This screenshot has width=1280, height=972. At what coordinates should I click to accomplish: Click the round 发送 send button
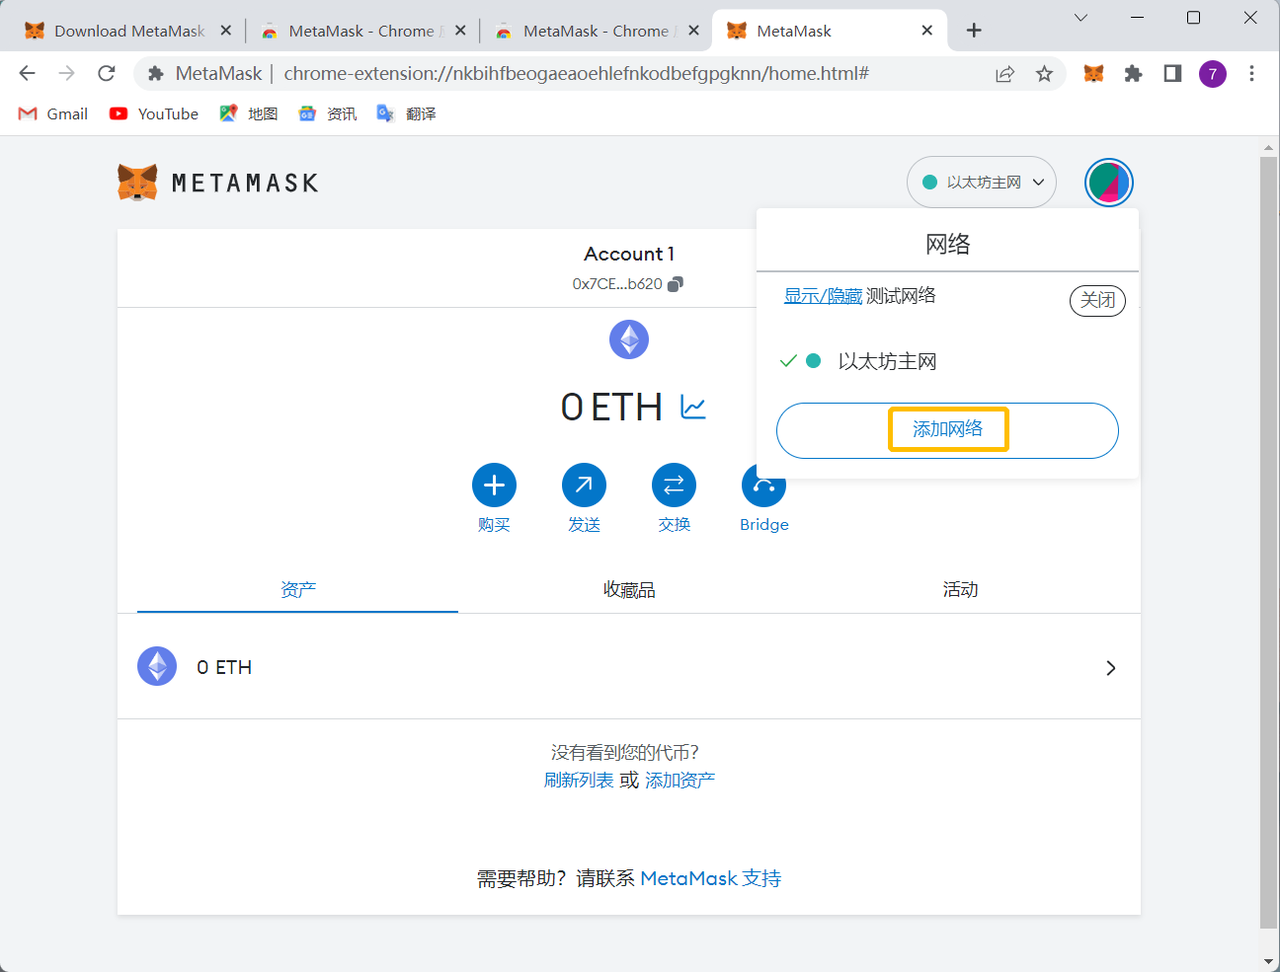(x=584, y=485)
